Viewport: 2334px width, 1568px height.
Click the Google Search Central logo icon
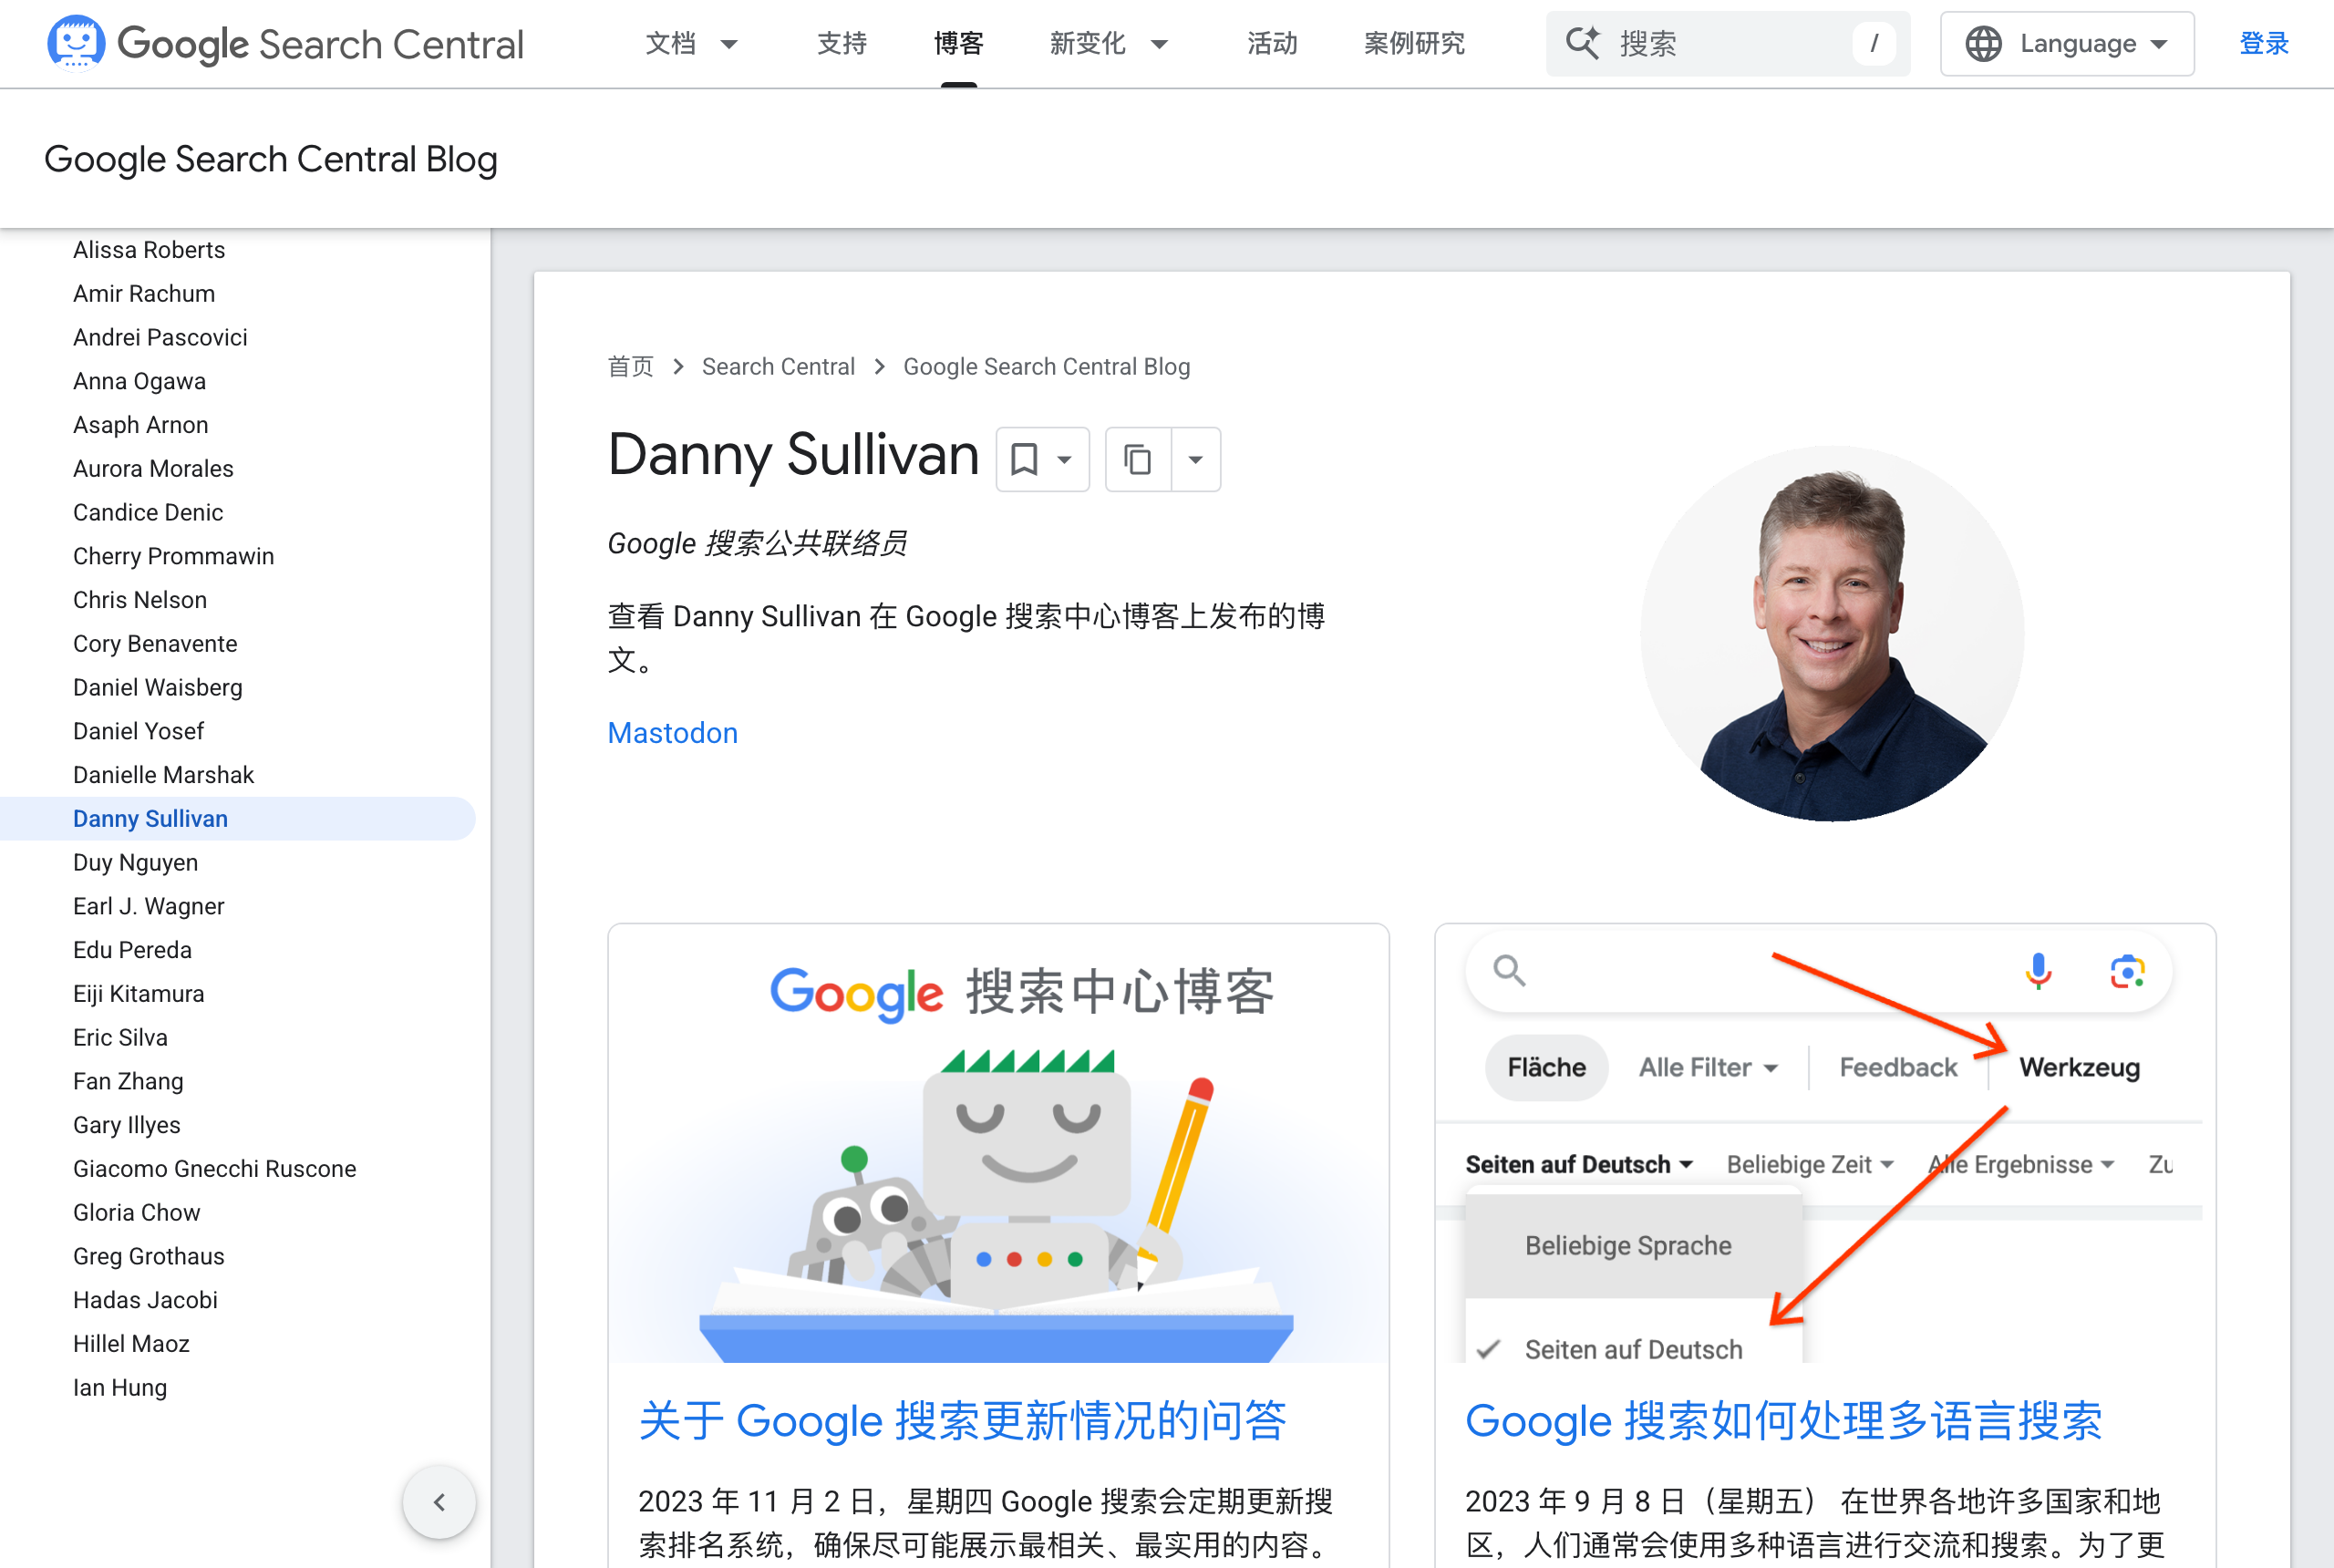click(76, 43)
